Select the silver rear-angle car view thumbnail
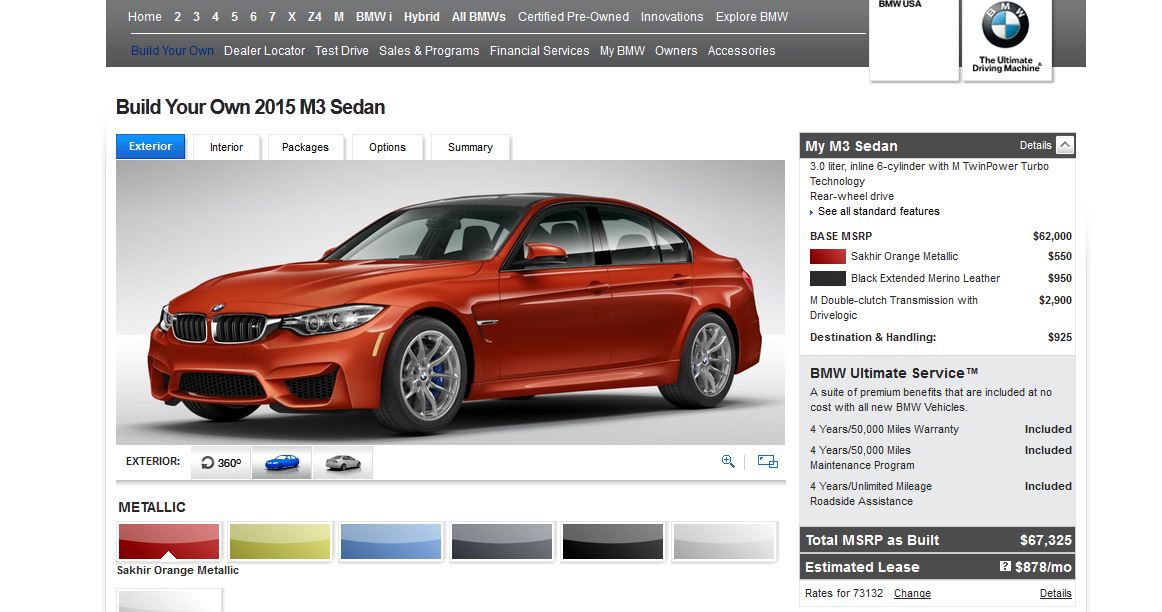This screenshot has height=612, width=1162. pos(343,463)
